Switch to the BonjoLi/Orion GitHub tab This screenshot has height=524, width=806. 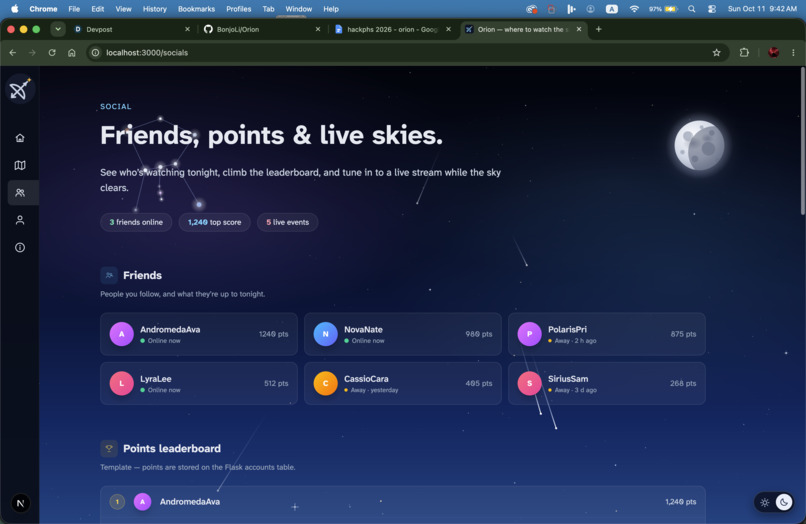click(x=262, y=29)
